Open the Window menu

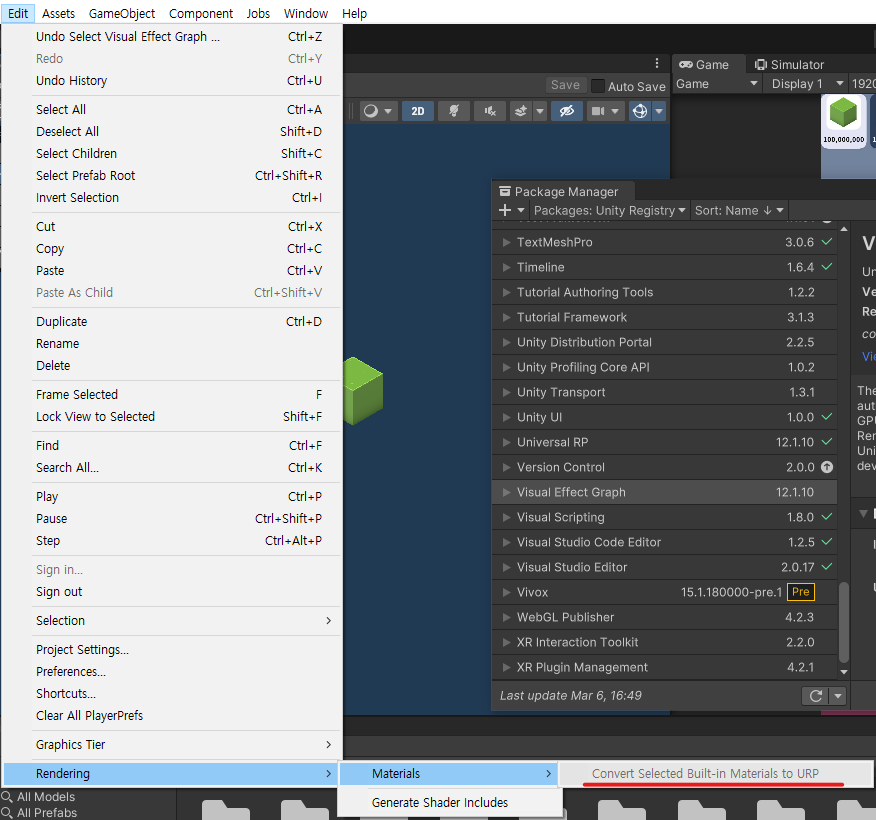(x=306, y=13)
